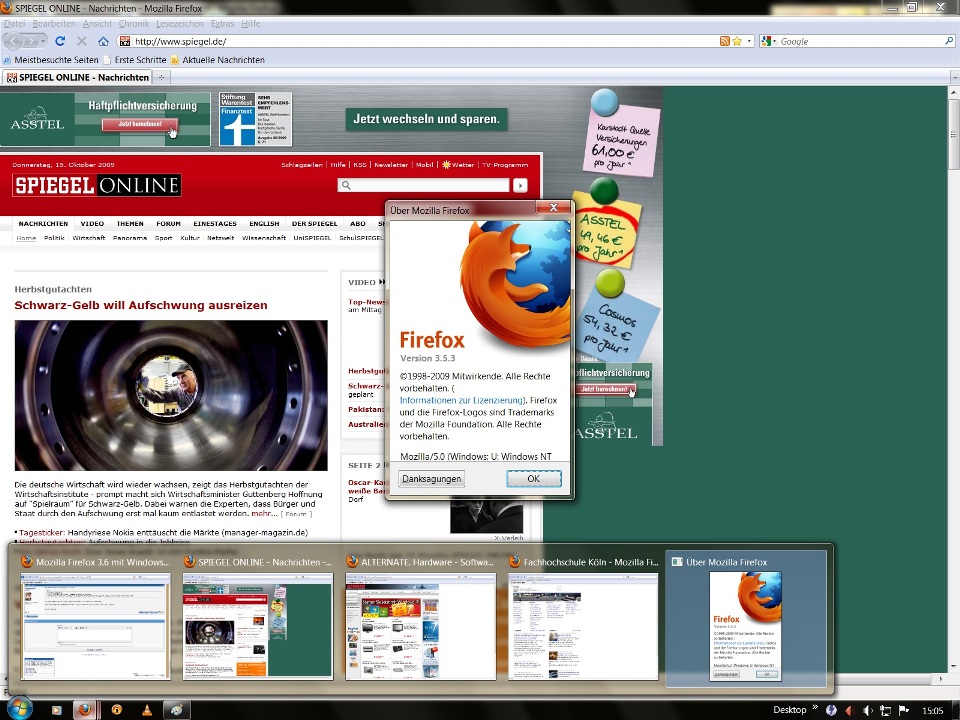Click the Spiegel search submit arrow button
Screen dimensions: 960x720
[x=520, y=185]
